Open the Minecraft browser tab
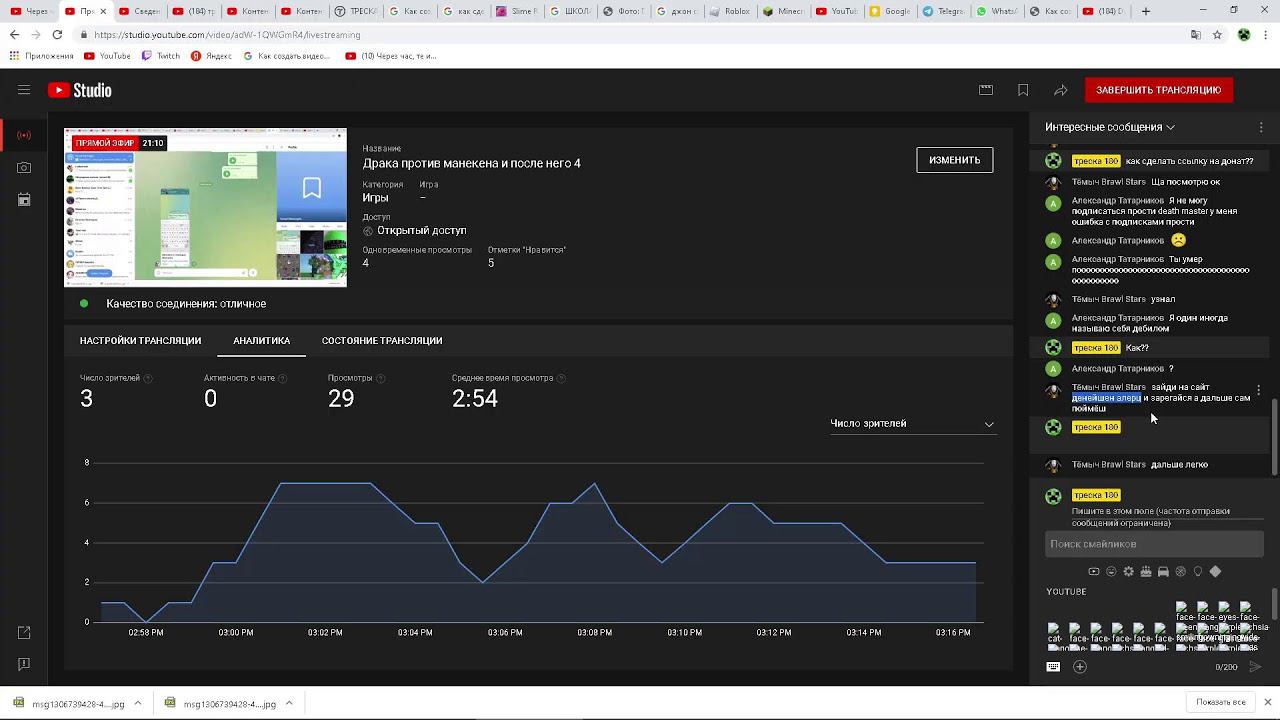The height and width of the screenshot is (720, 1280). coord(783,11)
